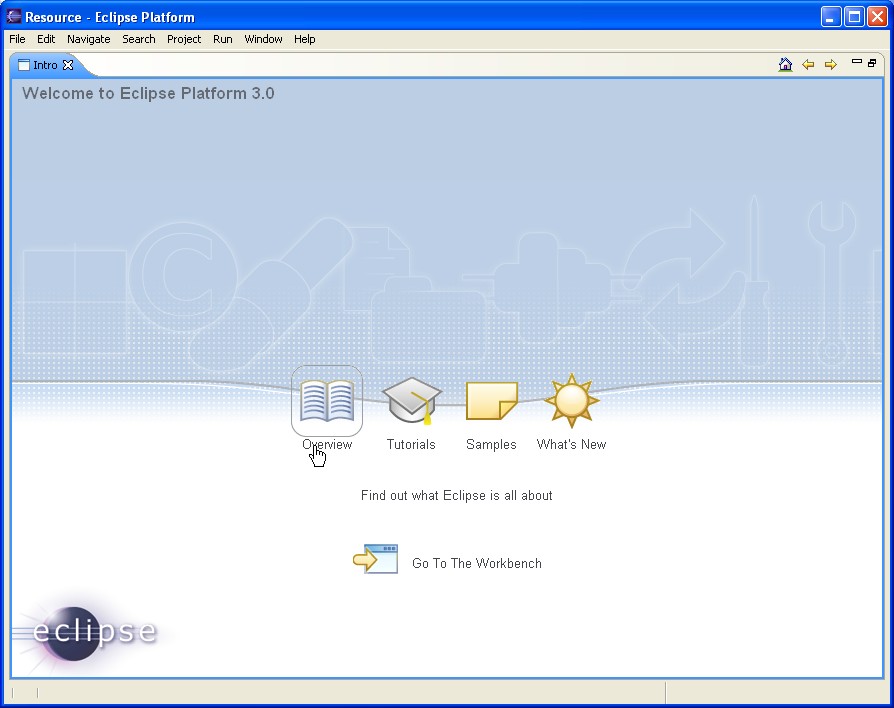Image resolution: width=894 pixels, height=708 pixels.
Task: Open the Overview book icon
Action: point(327,401)
